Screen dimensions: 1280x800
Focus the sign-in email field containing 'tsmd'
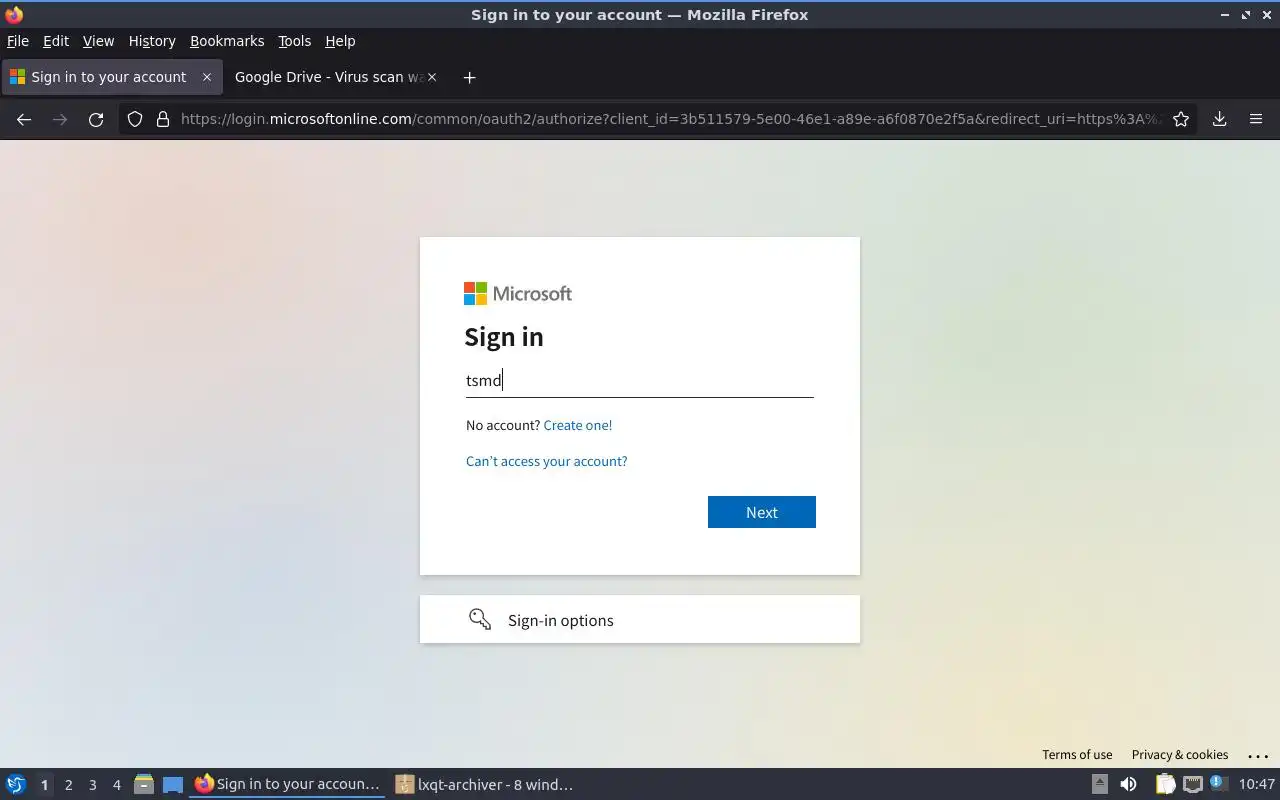pyautogui.click(x=640, y=380)
